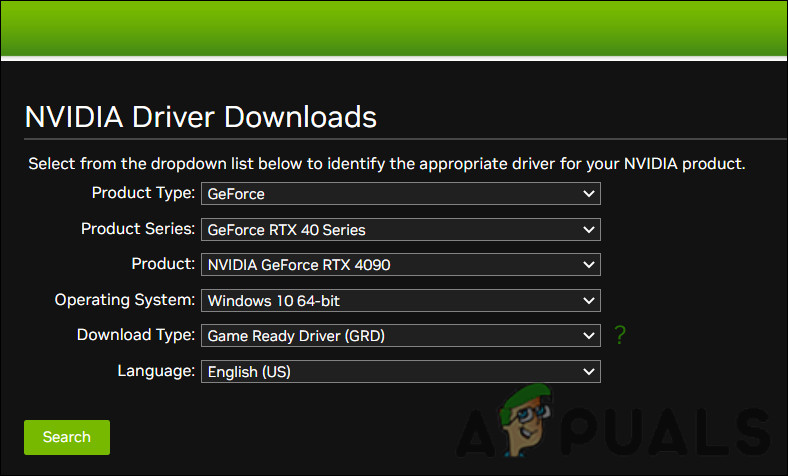The width and height of the screenshot is (788, 476).
Task: Click the dropdown instruction sentence text
Action: tap(386, 163)
